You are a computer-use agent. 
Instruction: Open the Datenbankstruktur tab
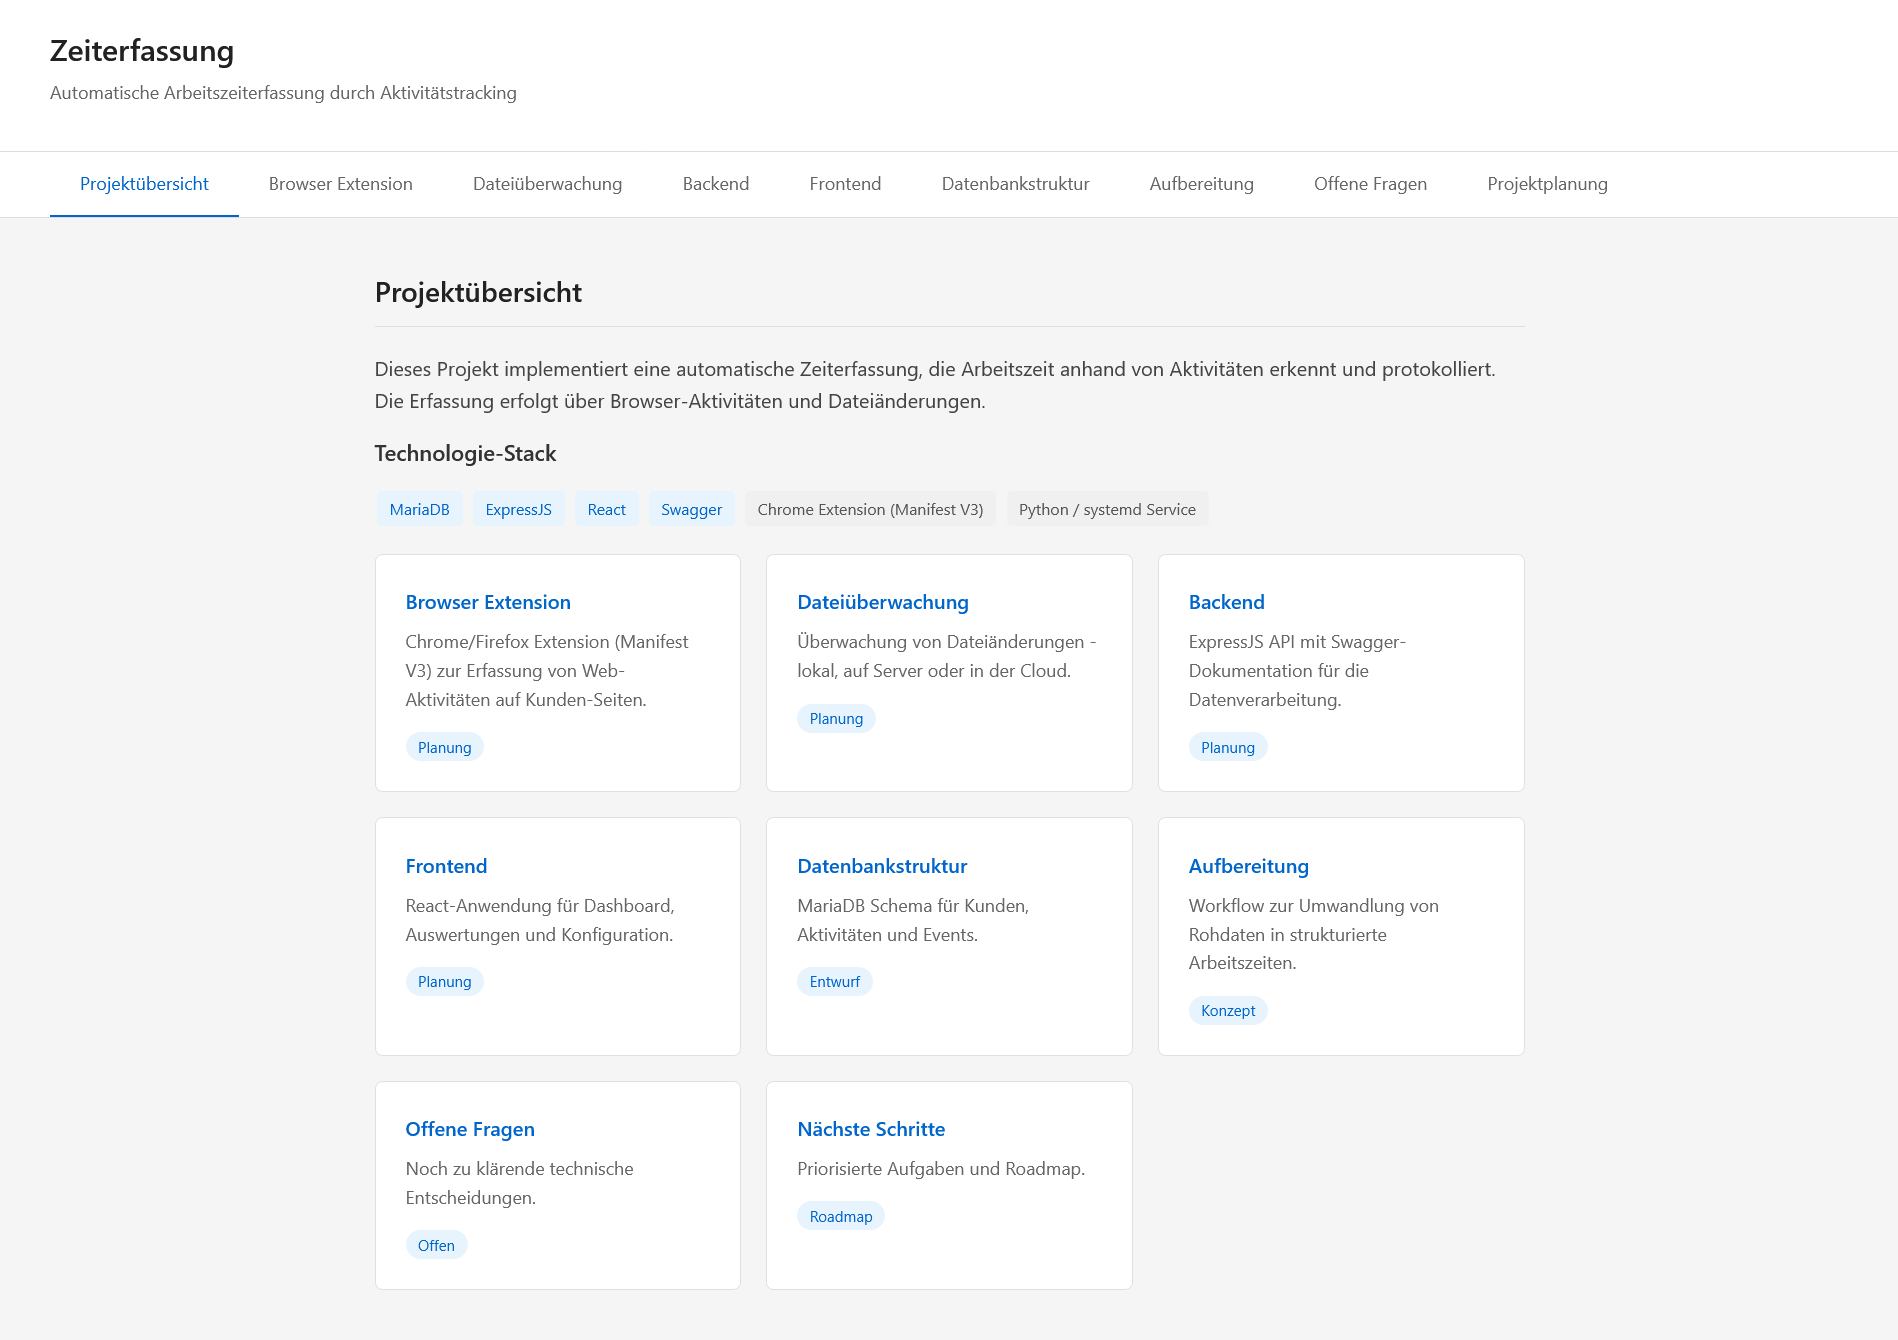point(1015,184)
